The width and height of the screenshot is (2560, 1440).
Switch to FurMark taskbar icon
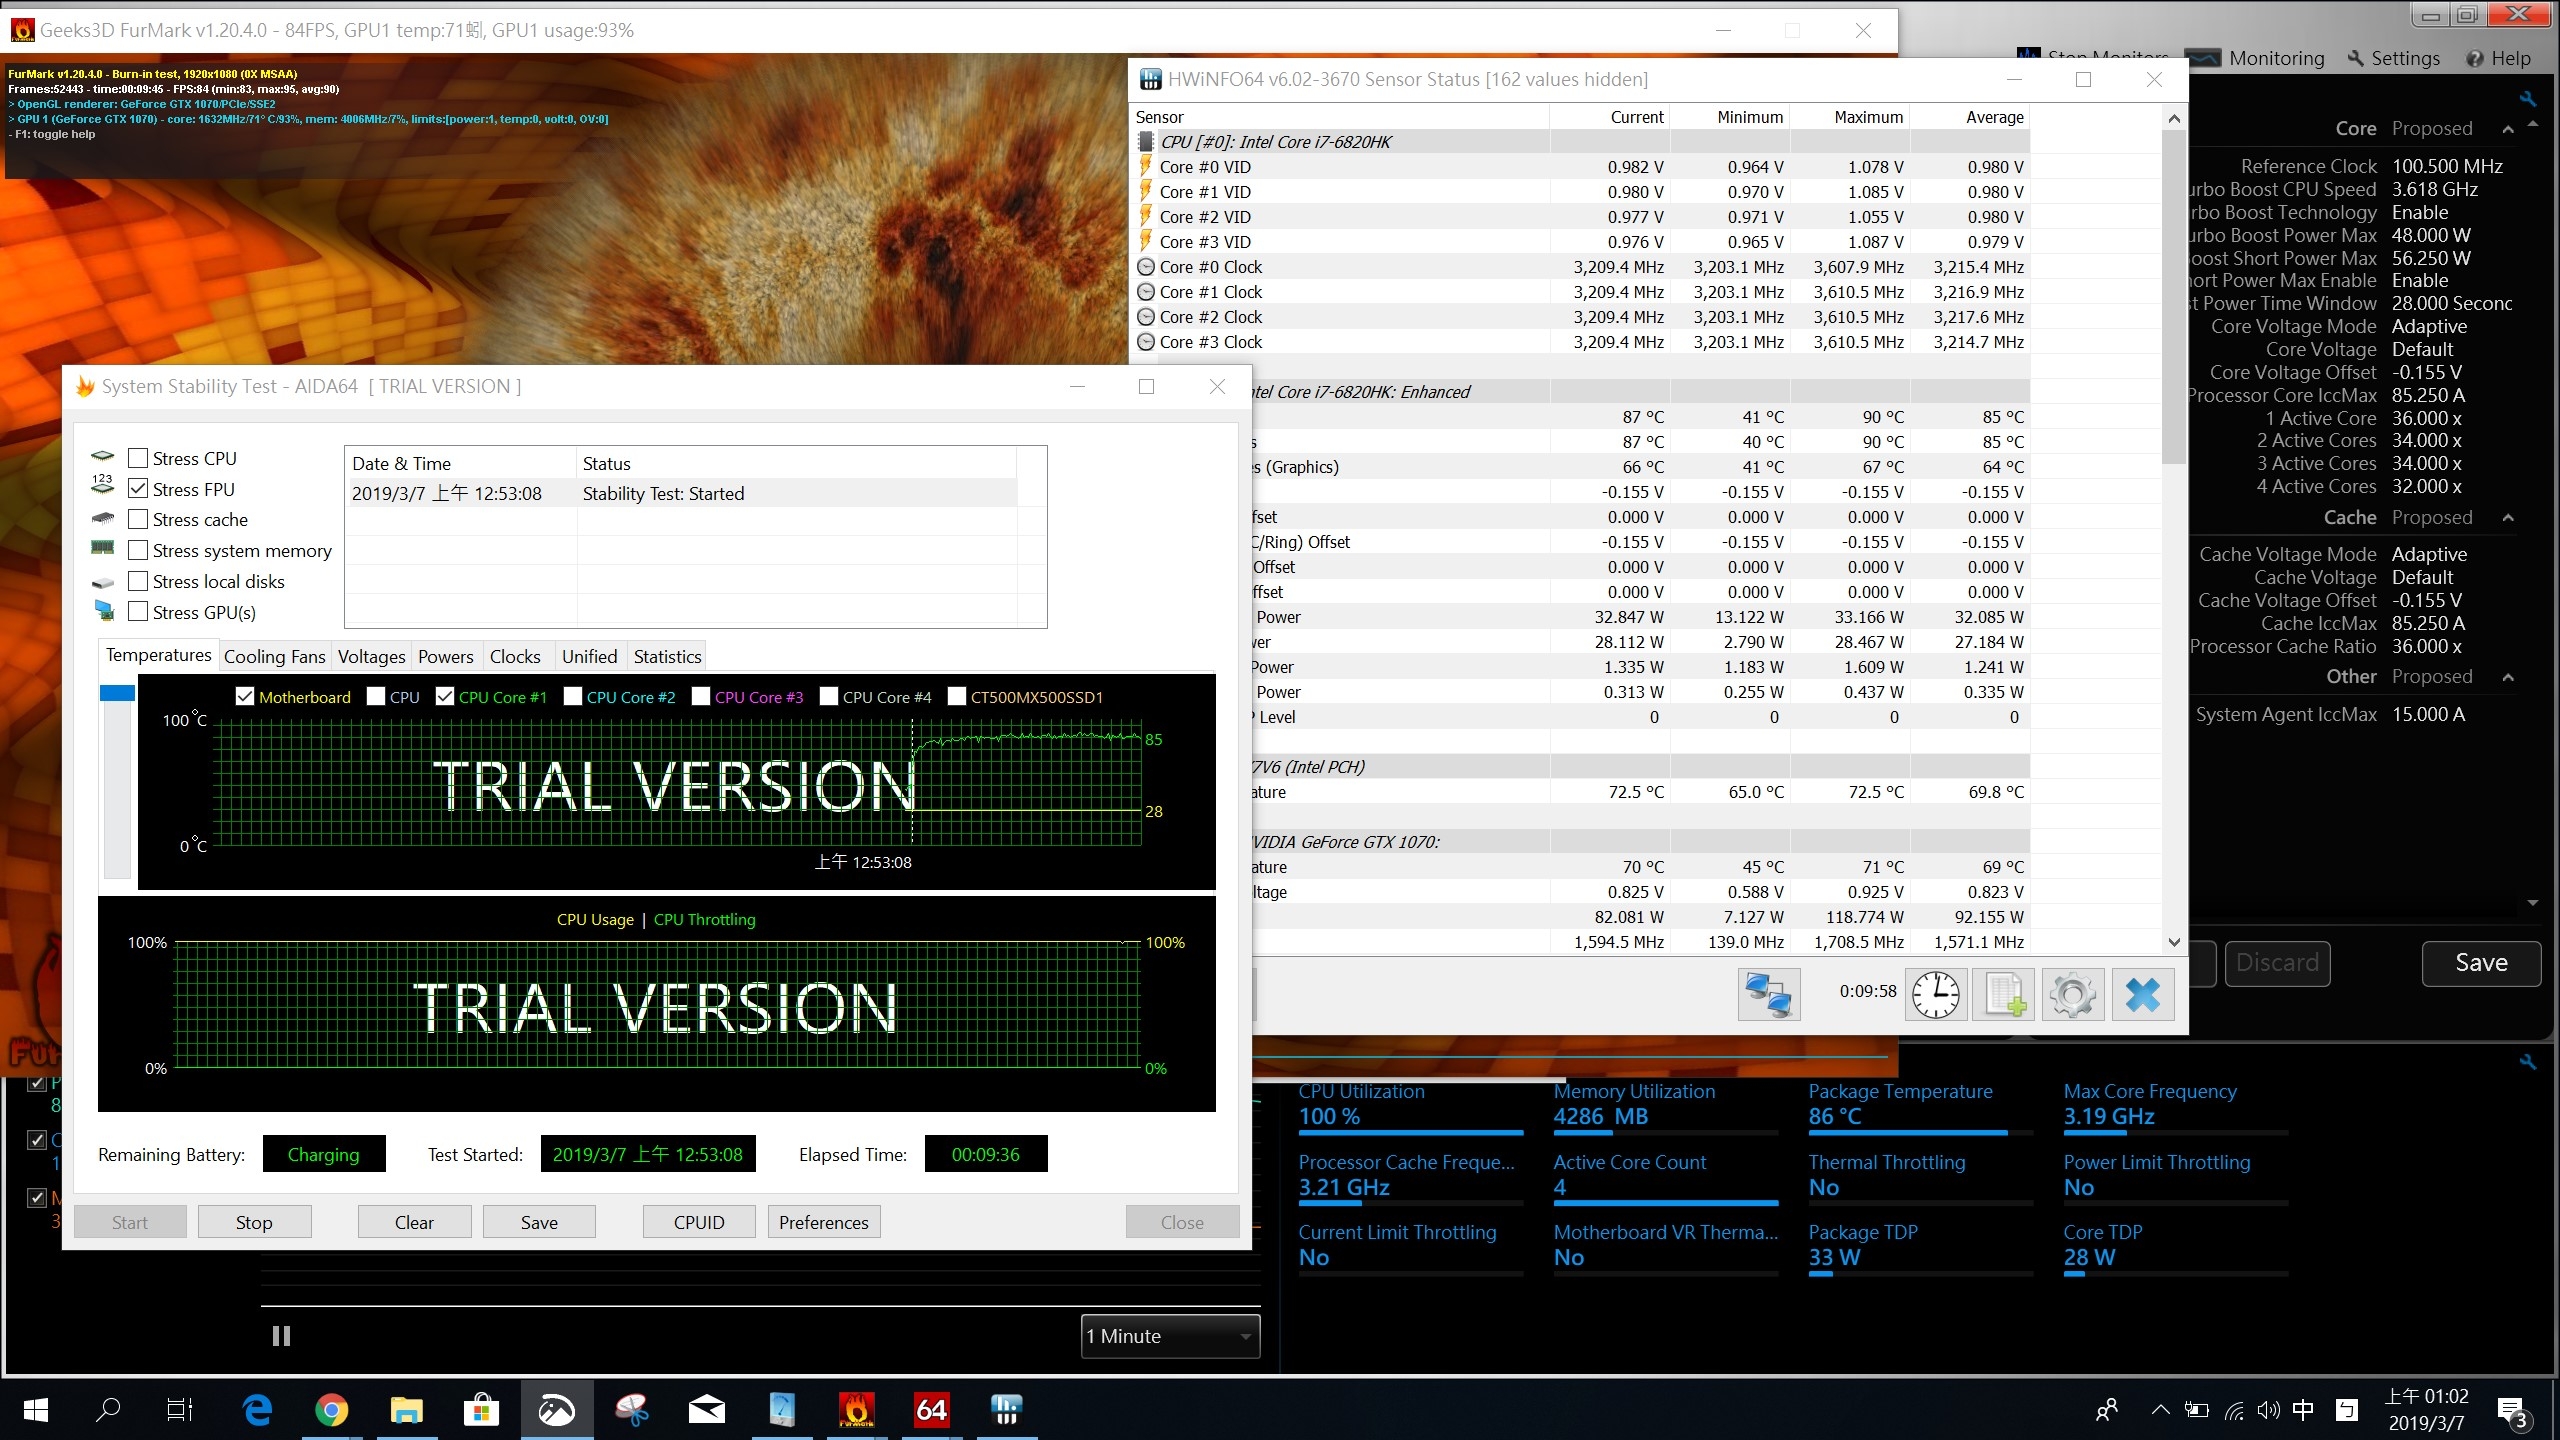[x=856, y=1410]
